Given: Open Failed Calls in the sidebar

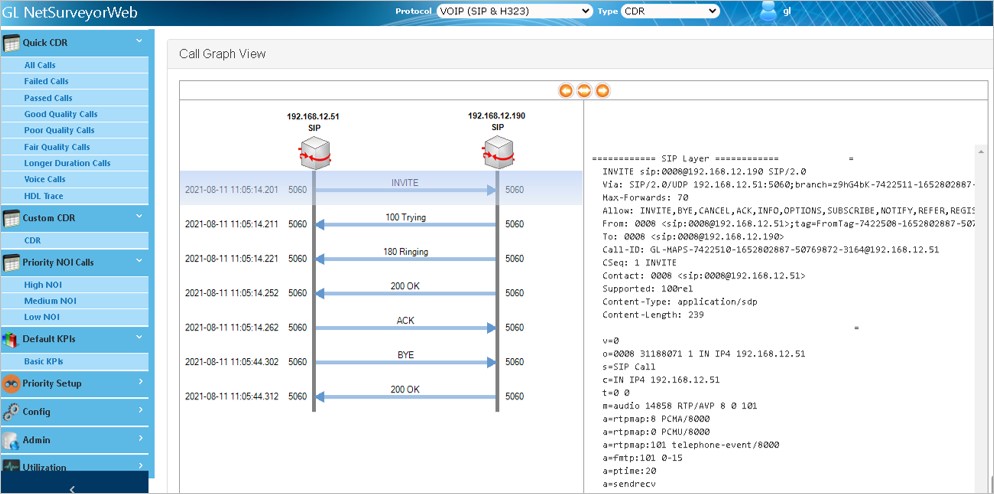Looking at the screenshot, I should 75,81.
